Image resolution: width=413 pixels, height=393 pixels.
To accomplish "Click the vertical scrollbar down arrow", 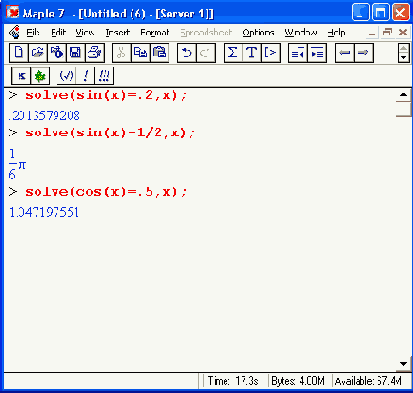I will (403, 364).
